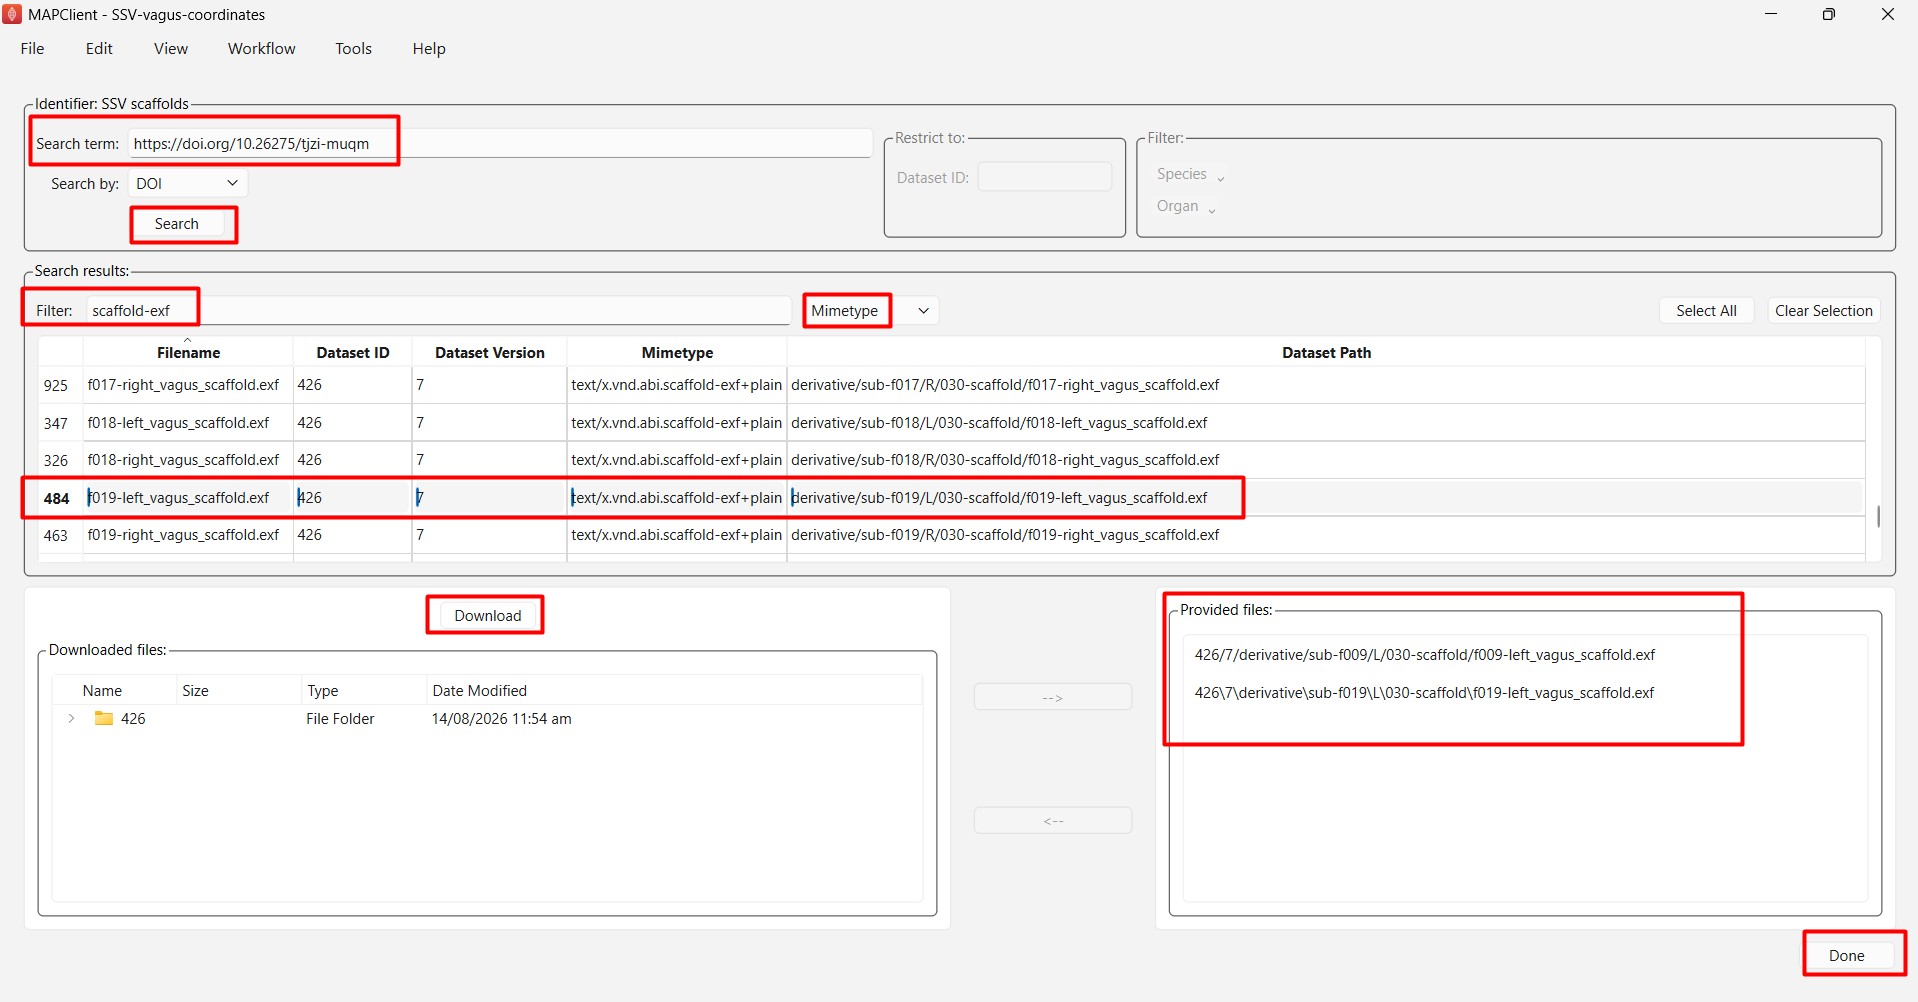This screenshot has height=1002, width=1918.
Task: Close the MAPClient window
Action: pos(1888,14)
